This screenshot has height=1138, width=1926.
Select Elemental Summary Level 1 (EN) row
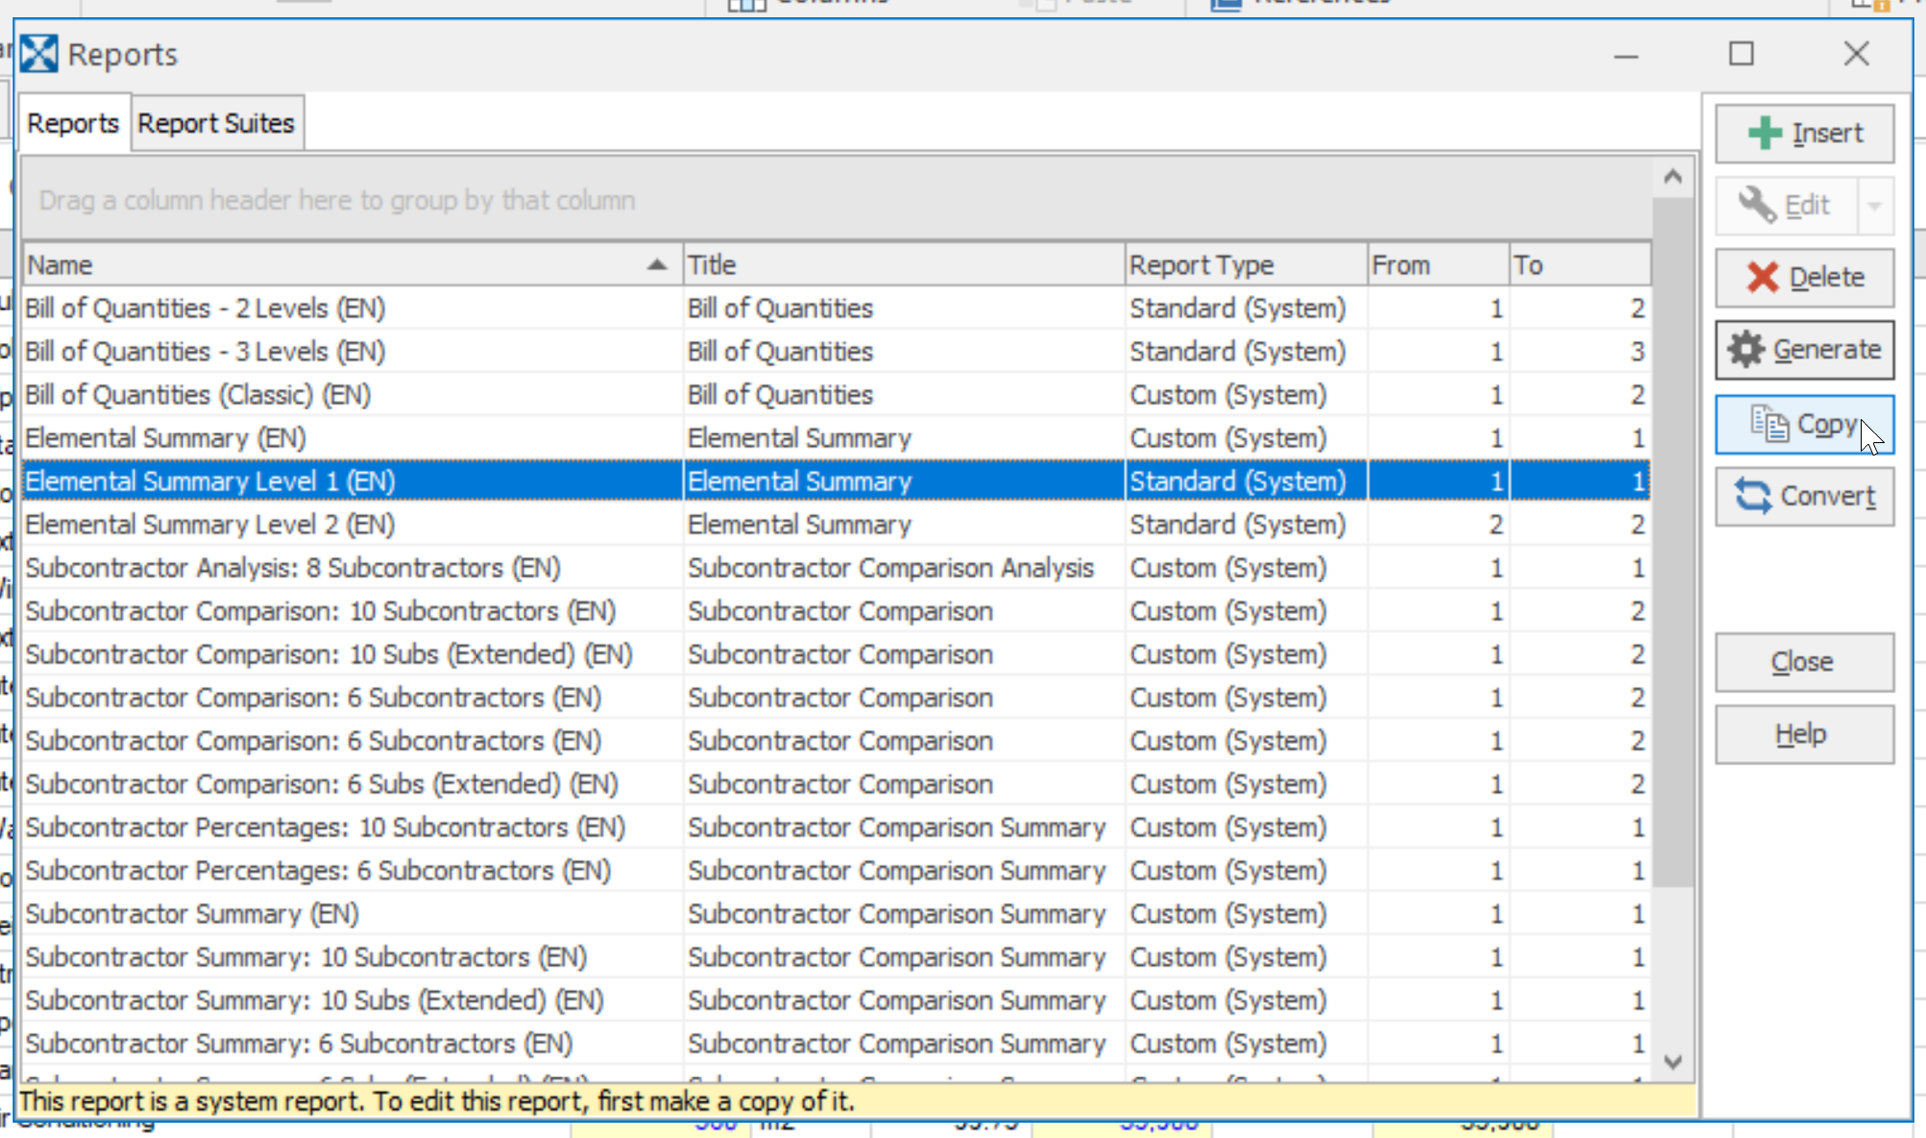click(x=836, y=481)
